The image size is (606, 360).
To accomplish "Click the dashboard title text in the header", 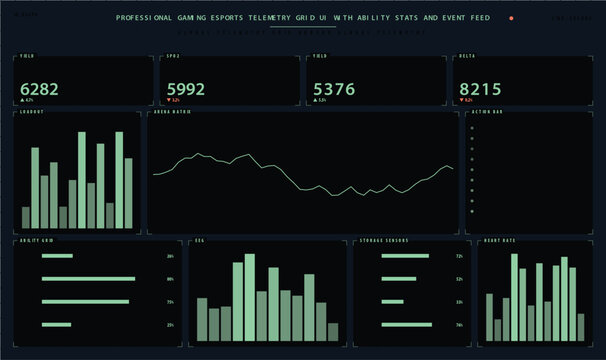I will [x=303, y=18].
